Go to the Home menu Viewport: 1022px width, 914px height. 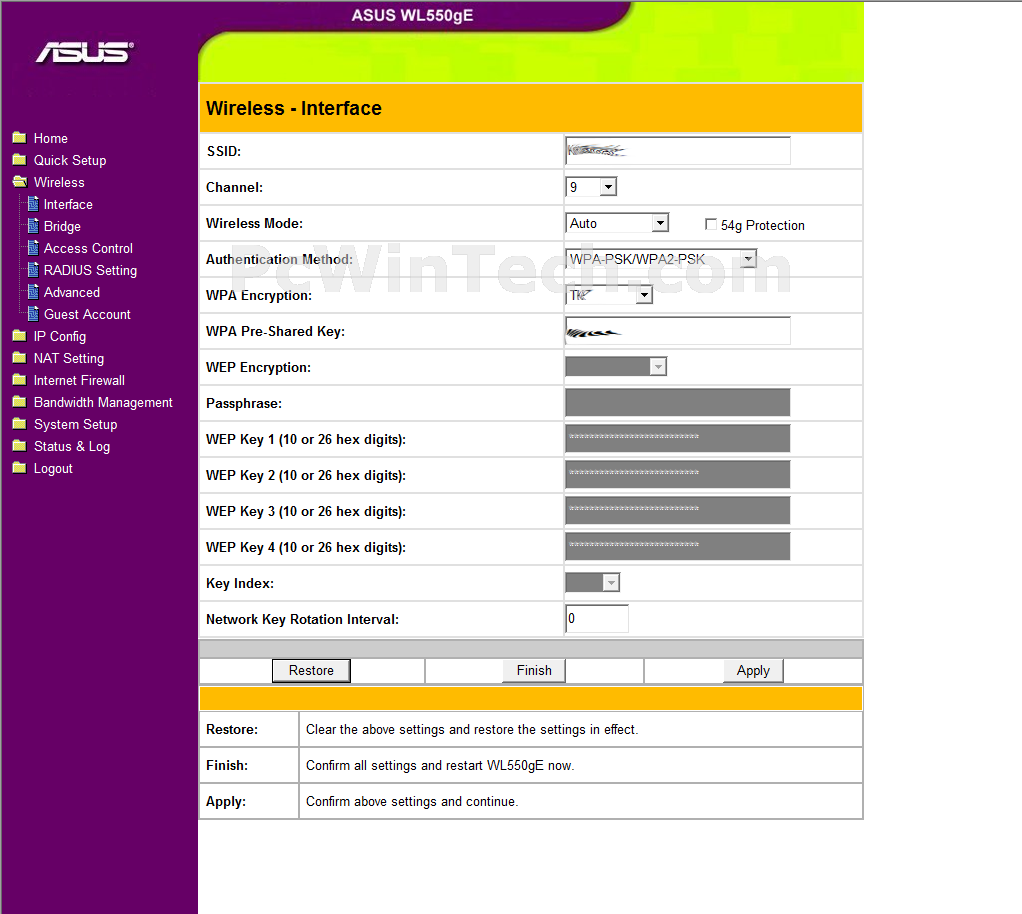click(x=51, y=138)
